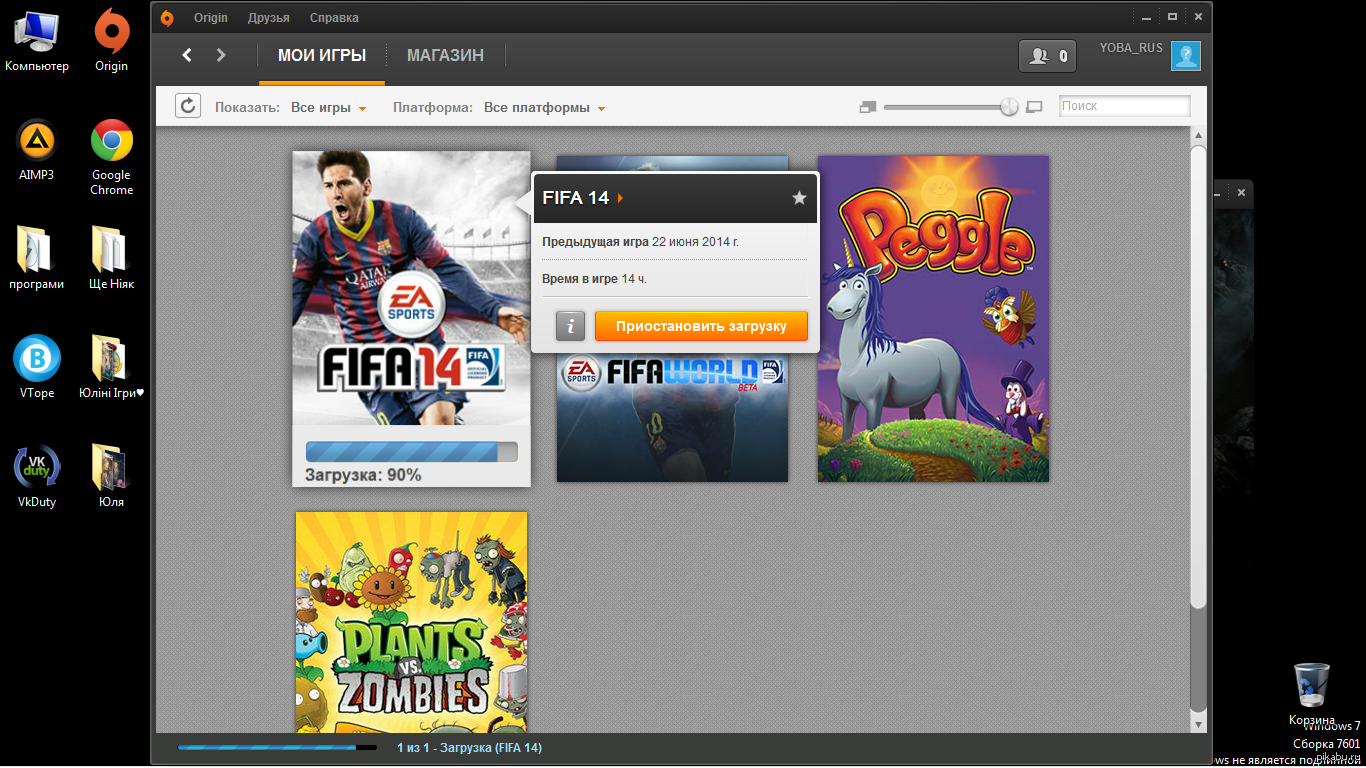Expand the Все платформы dropdown
Viewport: 1366px width, 768px height.
[x=544, y=108]
